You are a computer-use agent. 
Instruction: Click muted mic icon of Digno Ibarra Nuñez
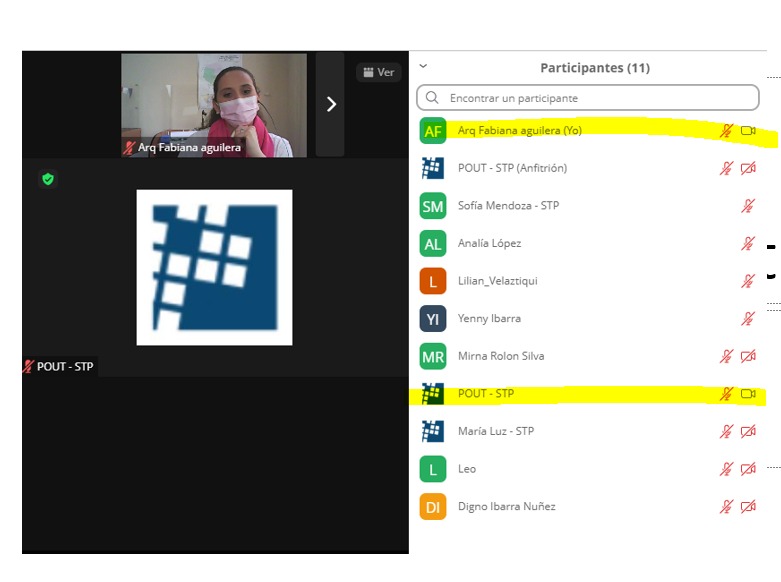[726, 507]
